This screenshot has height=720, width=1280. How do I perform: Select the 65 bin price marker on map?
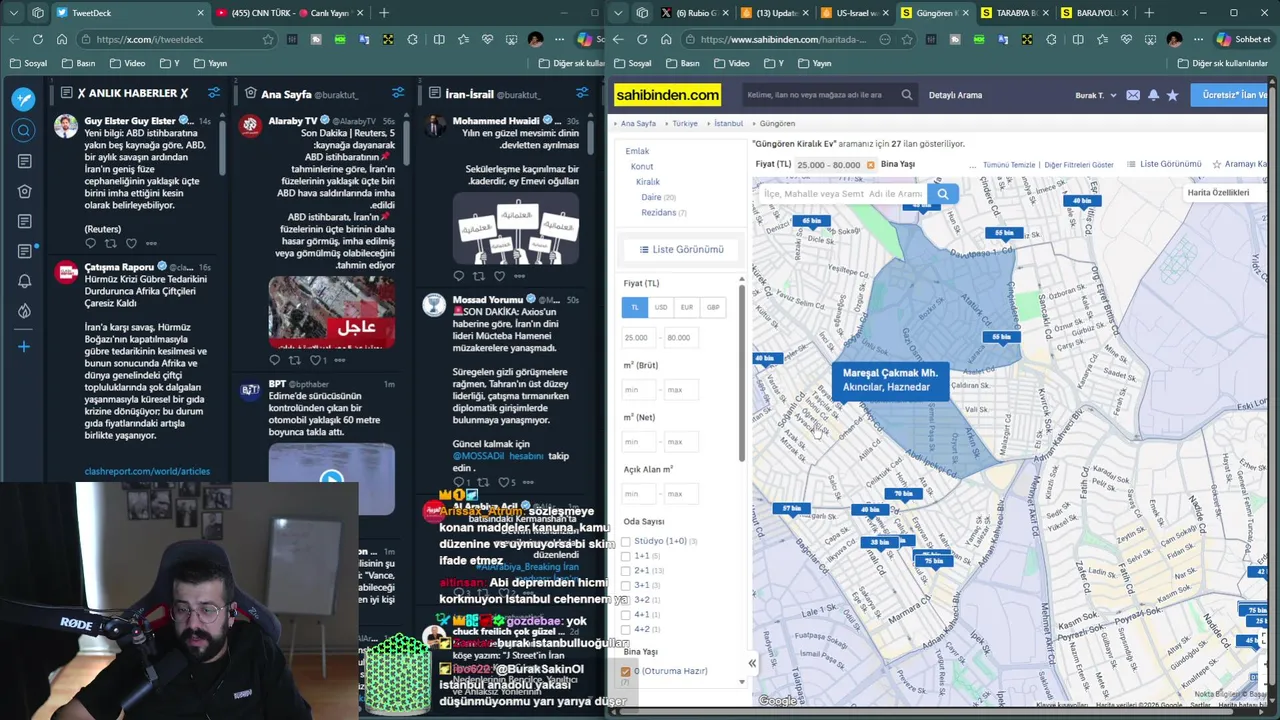[811, 221]
